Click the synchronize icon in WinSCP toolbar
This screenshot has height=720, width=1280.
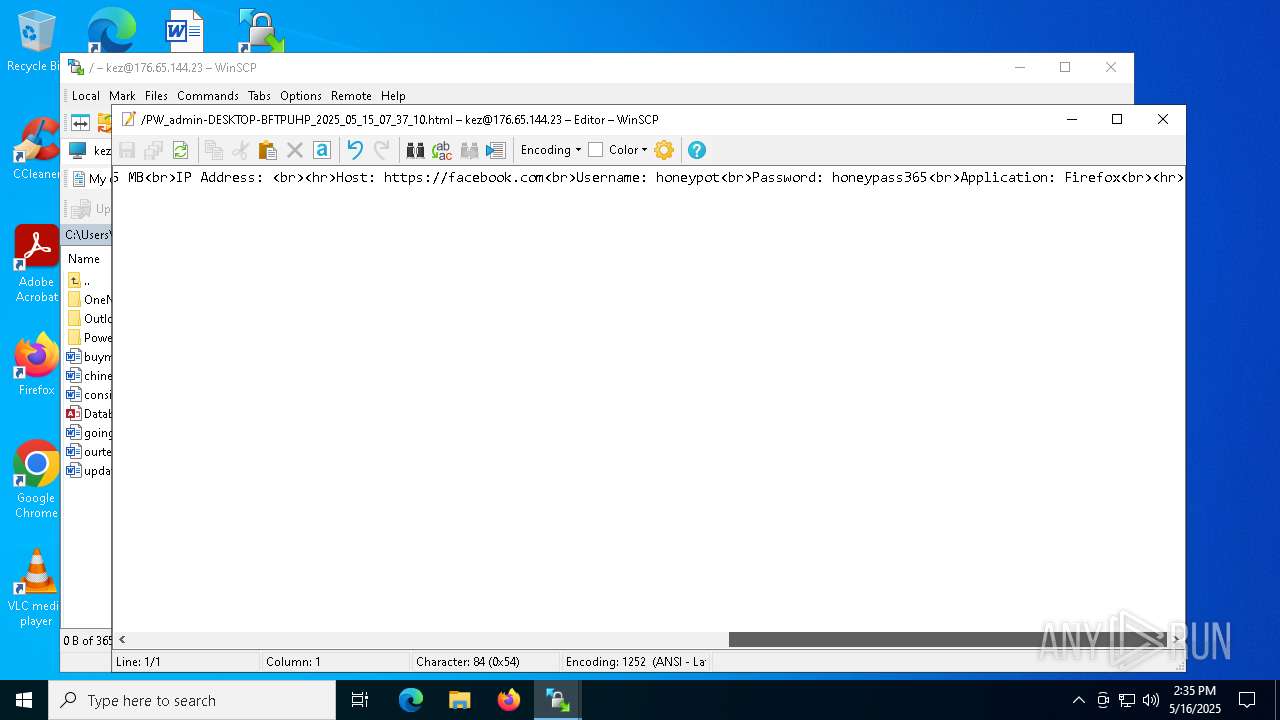pos(80,123)
